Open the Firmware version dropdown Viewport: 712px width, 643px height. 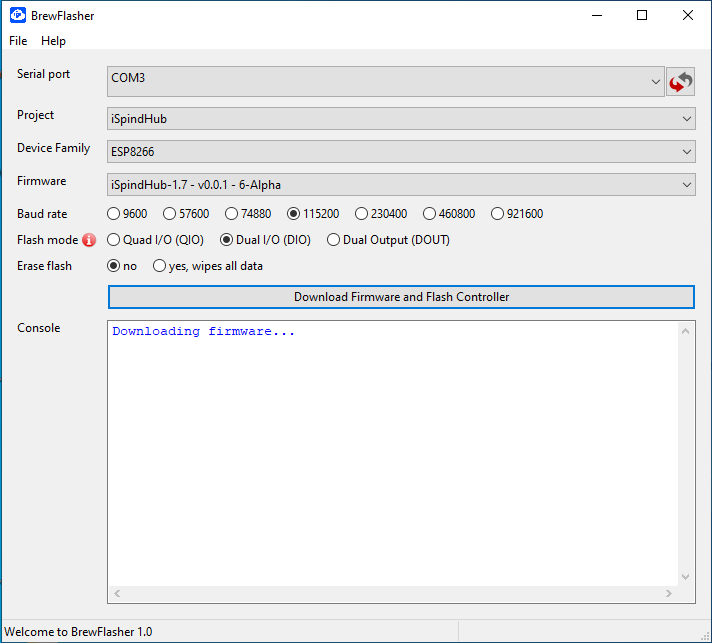tap(401, 184)
